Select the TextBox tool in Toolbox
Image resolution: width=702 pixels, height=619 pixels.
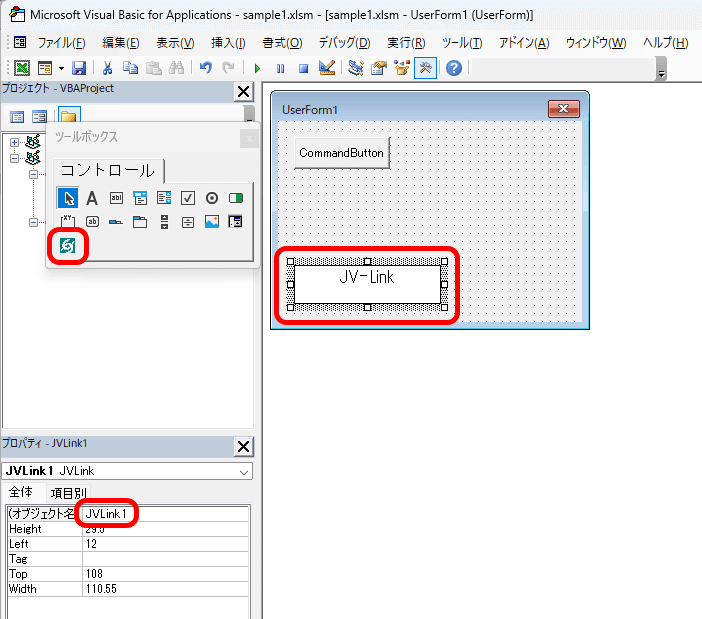(116, 198)
